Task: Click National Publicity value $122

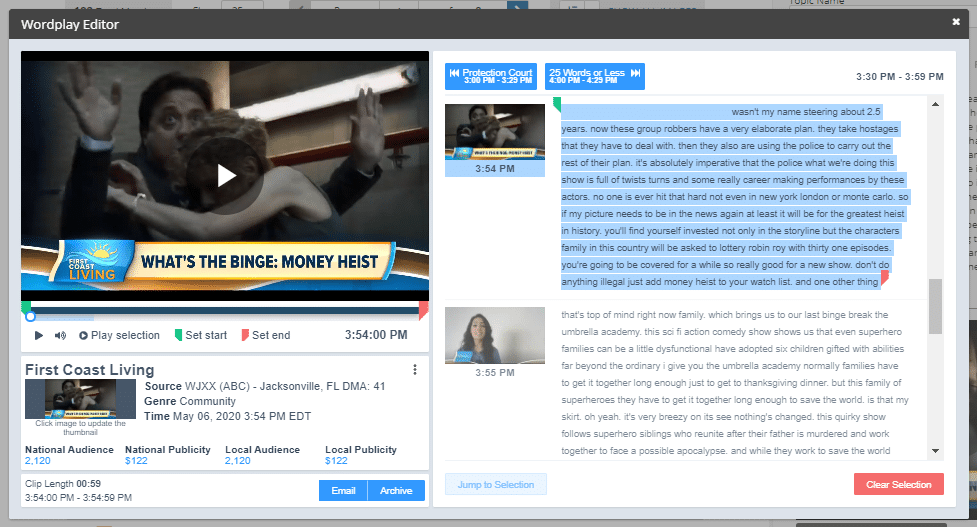Action: click(136, 461)
